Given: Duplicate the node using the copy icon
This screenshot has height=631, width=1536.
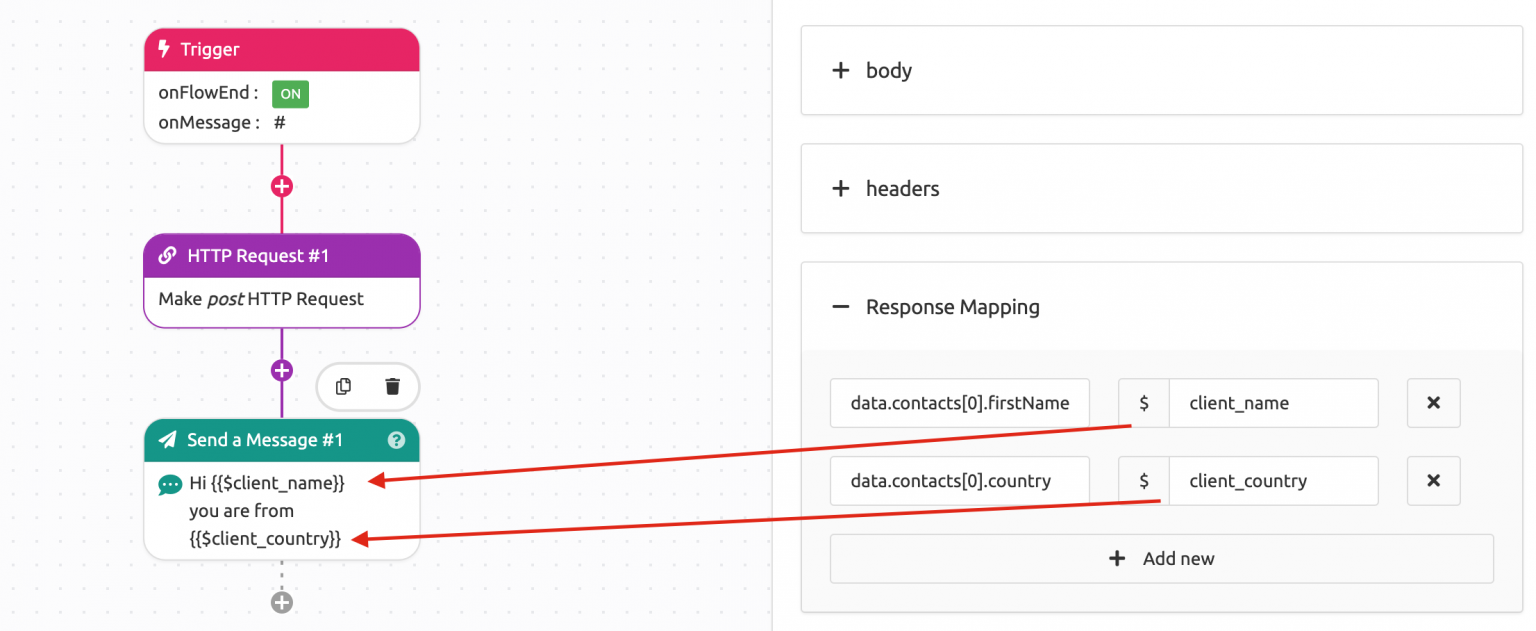Looking at the screenshot, I should coord(344,386).
